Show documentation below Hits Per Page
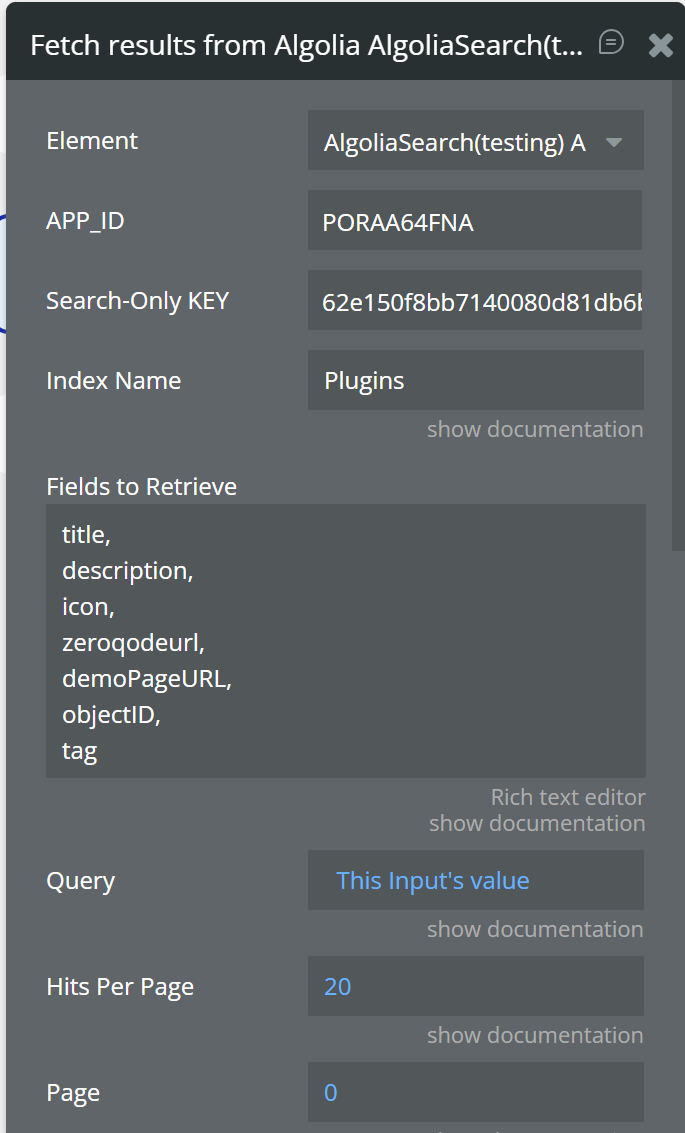 click(x=535, y=1035)
